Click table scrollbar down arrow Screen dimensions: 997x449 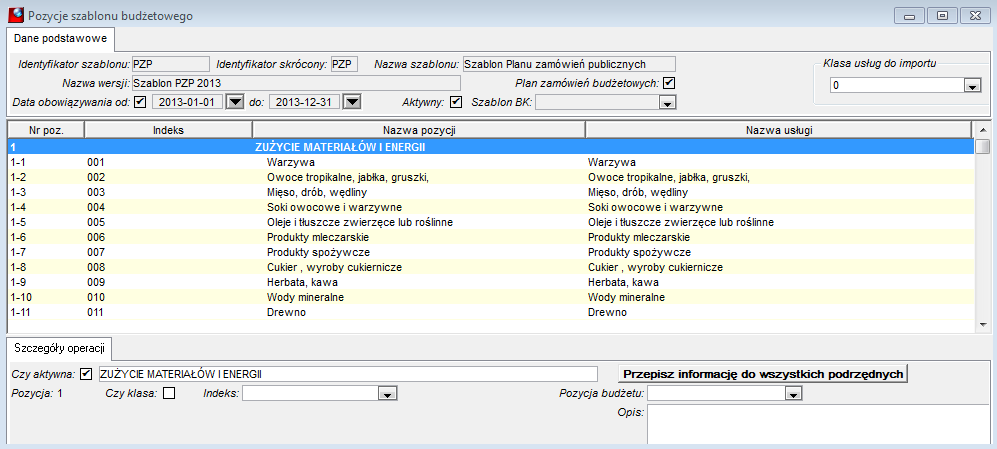[x=982, y=324]
